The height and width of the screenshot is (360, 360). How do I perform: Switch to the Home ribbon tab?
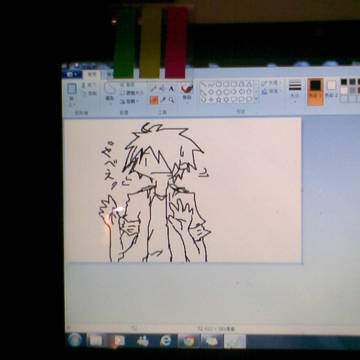[91, 74]
